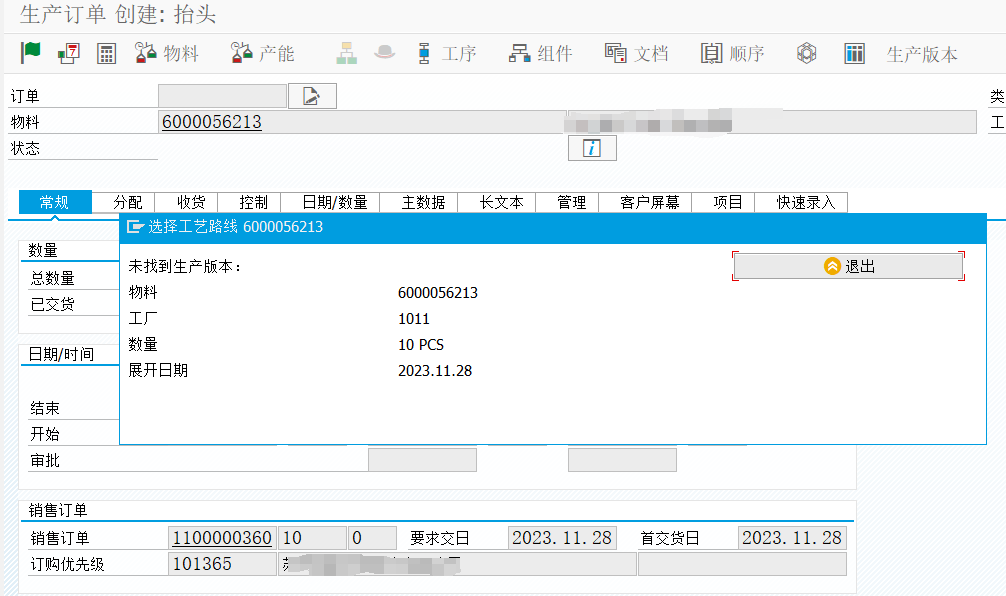1006x596 pixels.
Task: Click the first empty field in 审批 row
Action: point(422,460)
